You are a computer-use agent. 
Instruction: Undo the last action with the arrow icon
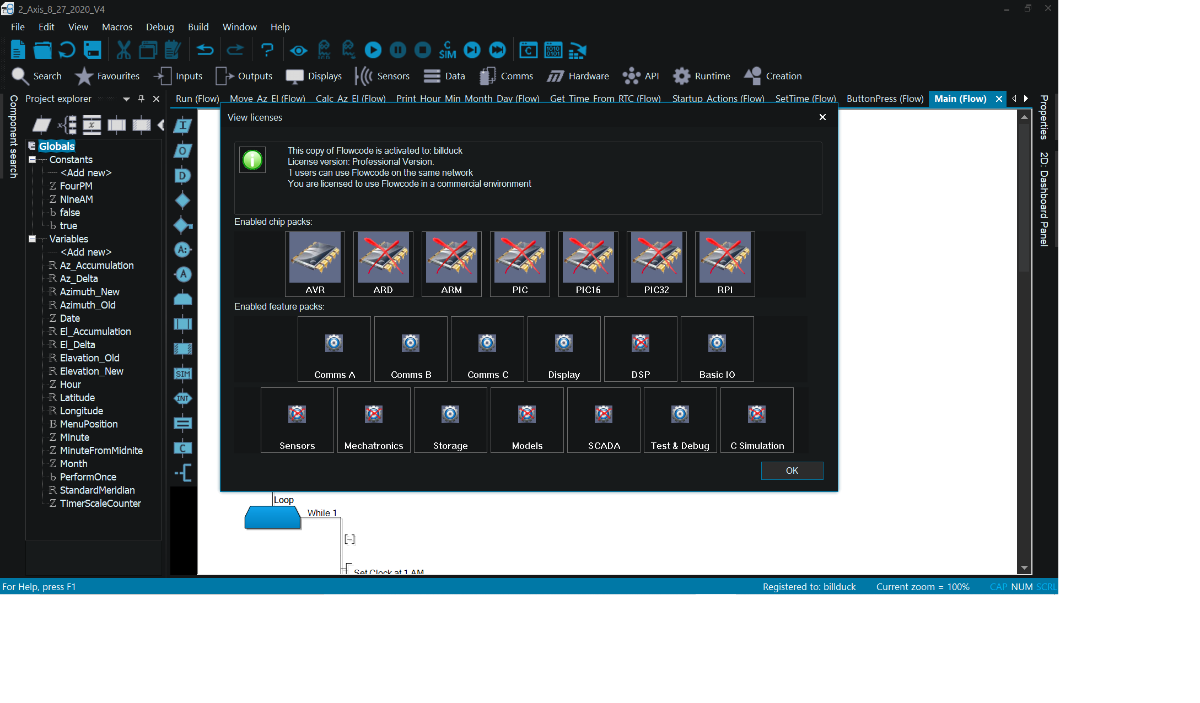point(205,50)
